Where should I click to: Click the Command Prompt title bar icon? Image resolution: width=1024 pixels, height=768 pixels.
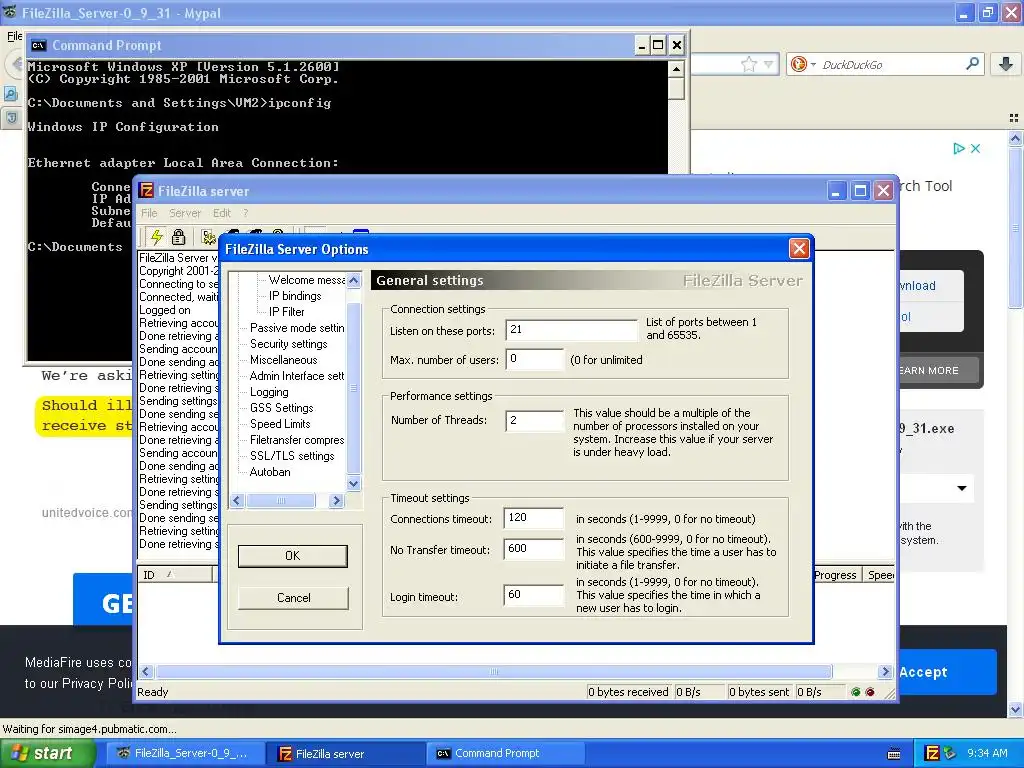click(x=39, y=45)
